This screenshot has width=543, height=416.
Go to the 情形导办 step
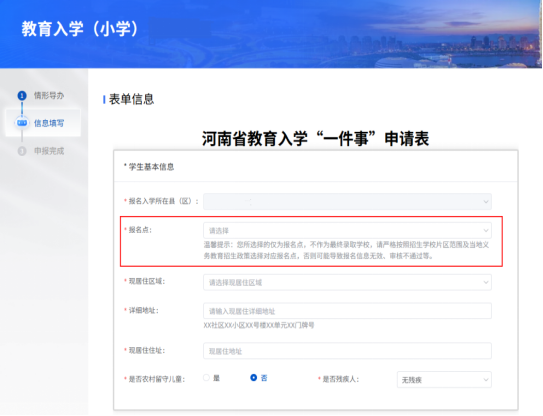click(49, 96)
